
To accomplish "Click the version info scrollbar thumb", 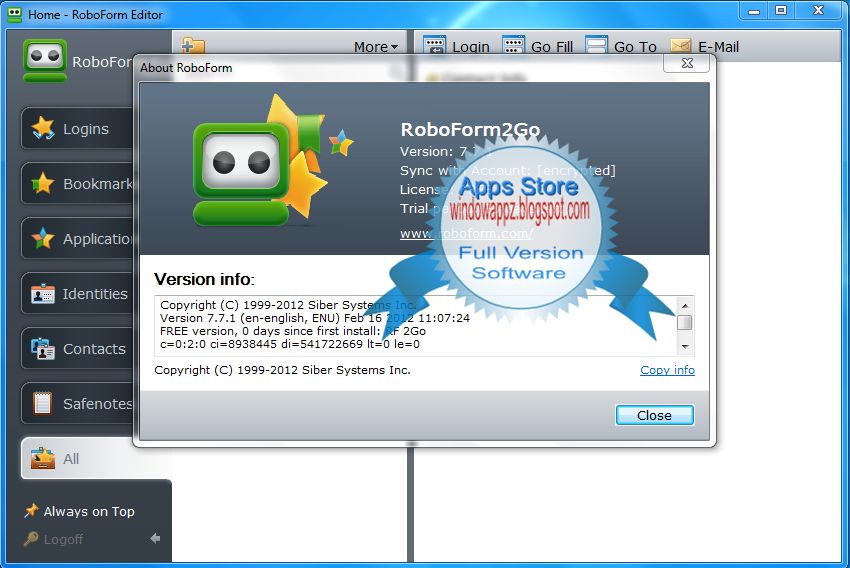I will click(685, 322).
